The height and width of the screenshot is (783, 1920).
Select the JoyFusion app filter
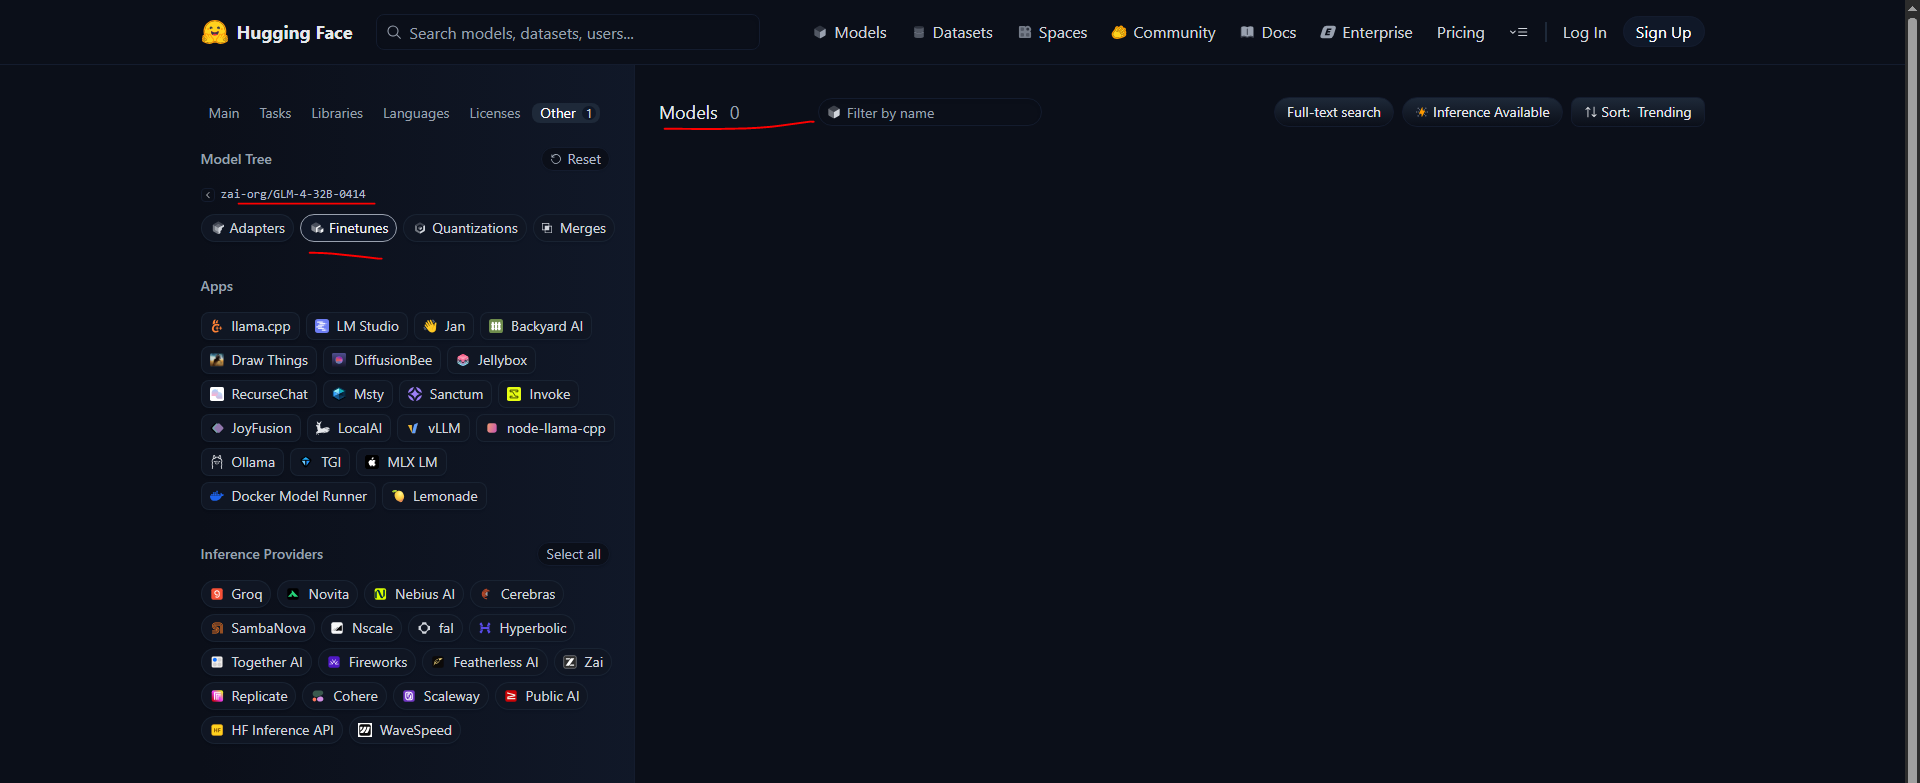tap(251, 428)
